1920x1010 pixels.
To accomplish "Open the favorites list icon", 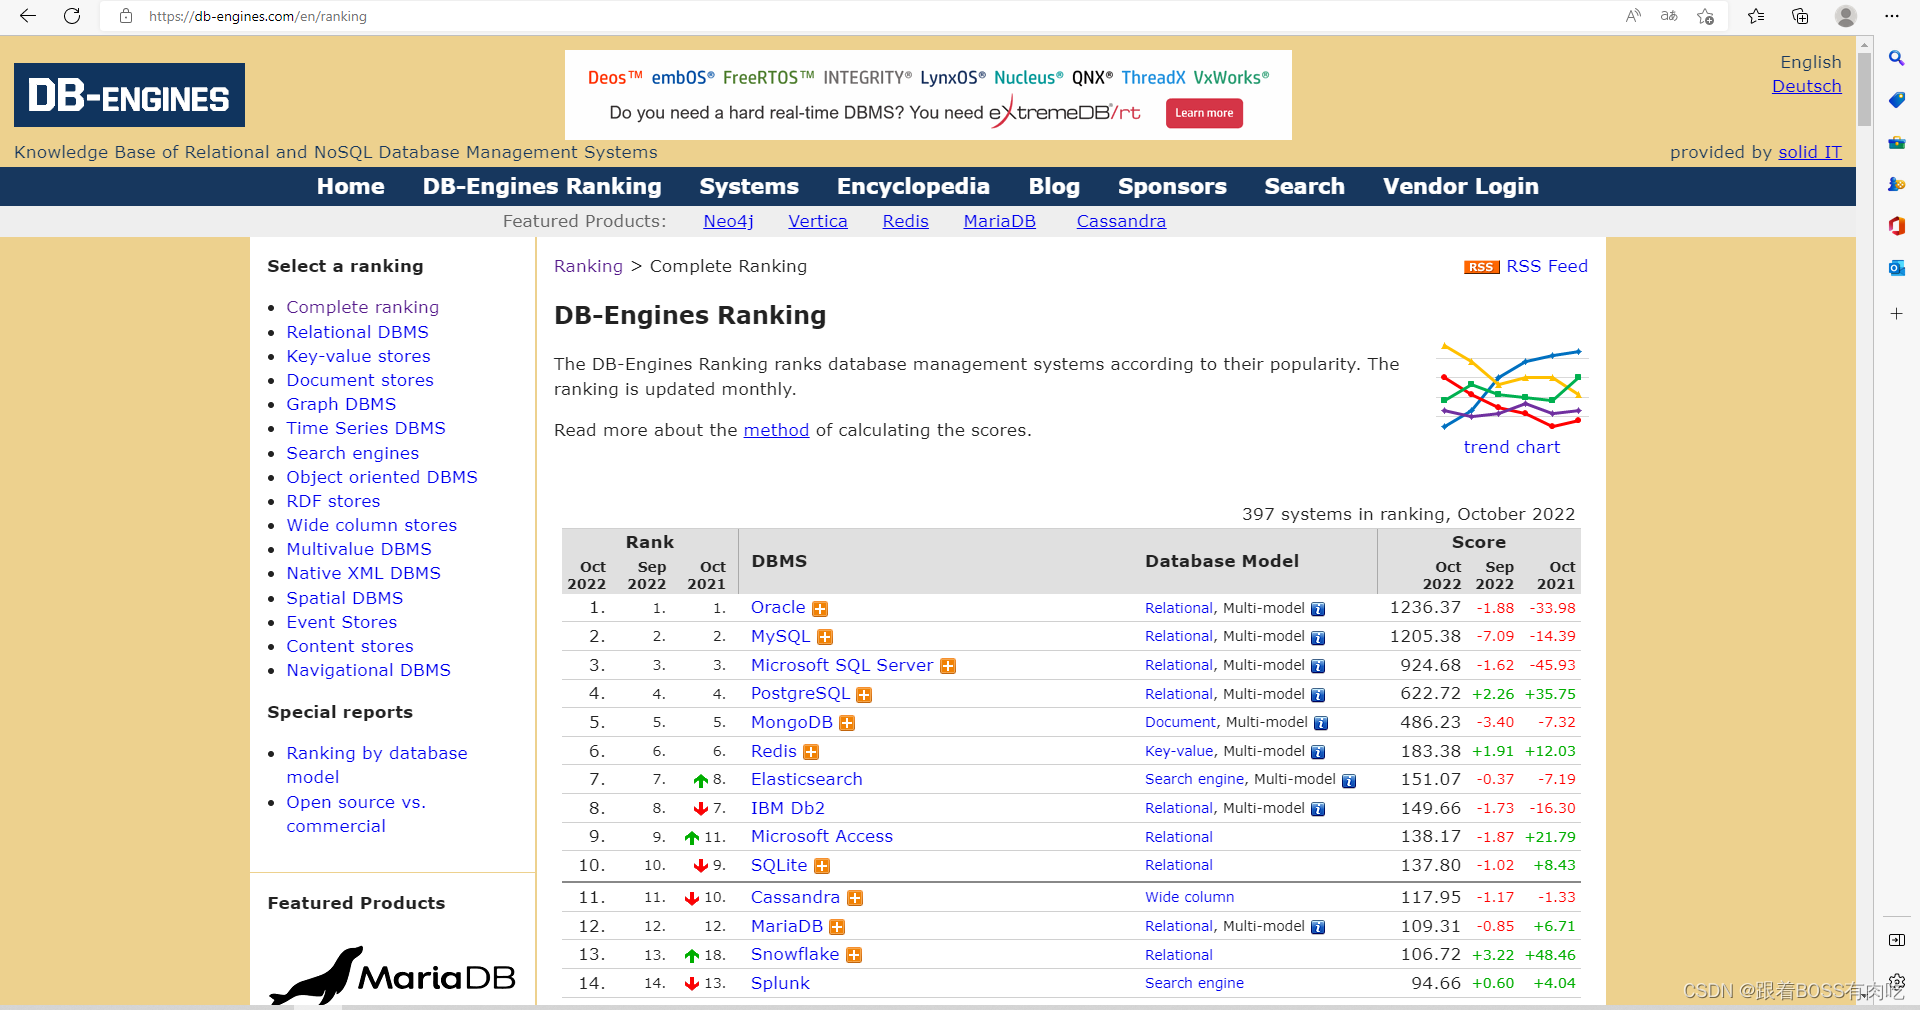I will (x=1756, y=16).
